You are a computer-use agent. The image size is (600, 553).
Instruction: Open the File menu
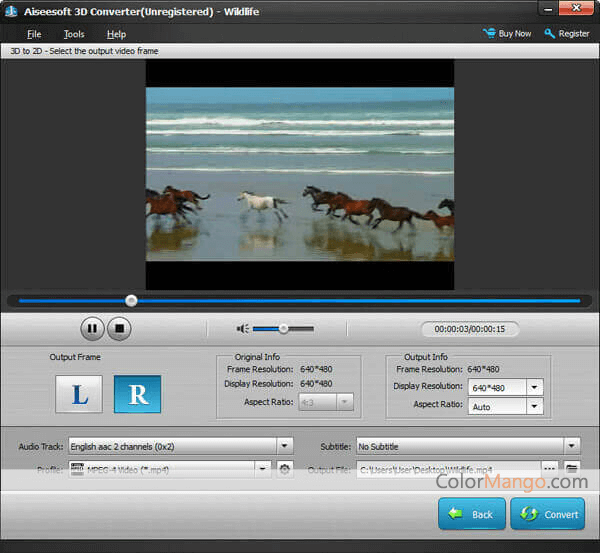click(x=34, y=34)
